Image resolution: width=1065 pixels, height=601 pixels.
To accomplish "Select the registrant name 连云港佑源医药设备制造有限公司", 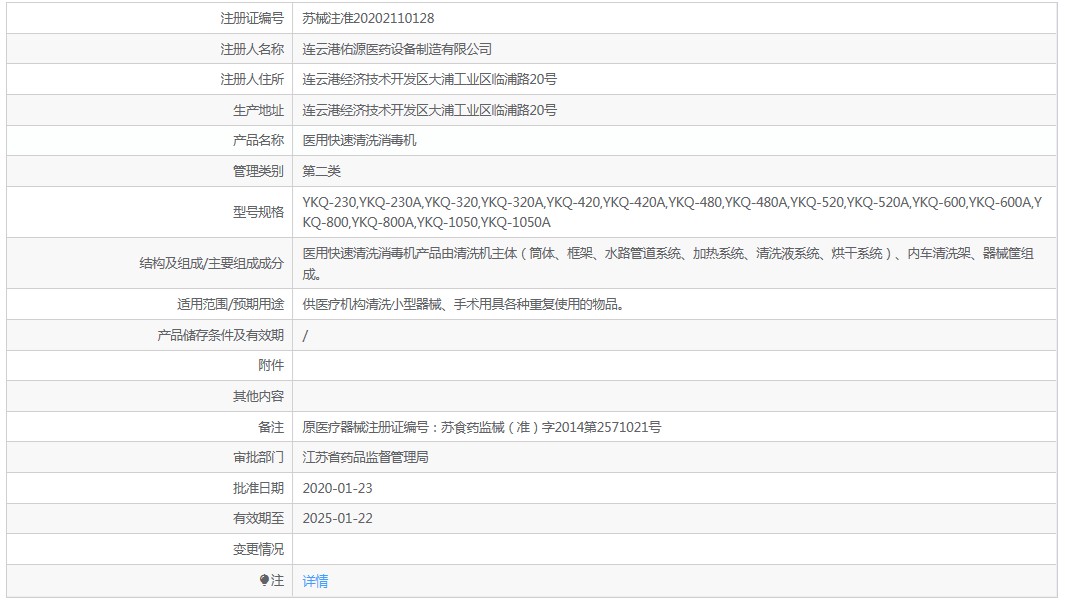I will (x=397, y=49).
